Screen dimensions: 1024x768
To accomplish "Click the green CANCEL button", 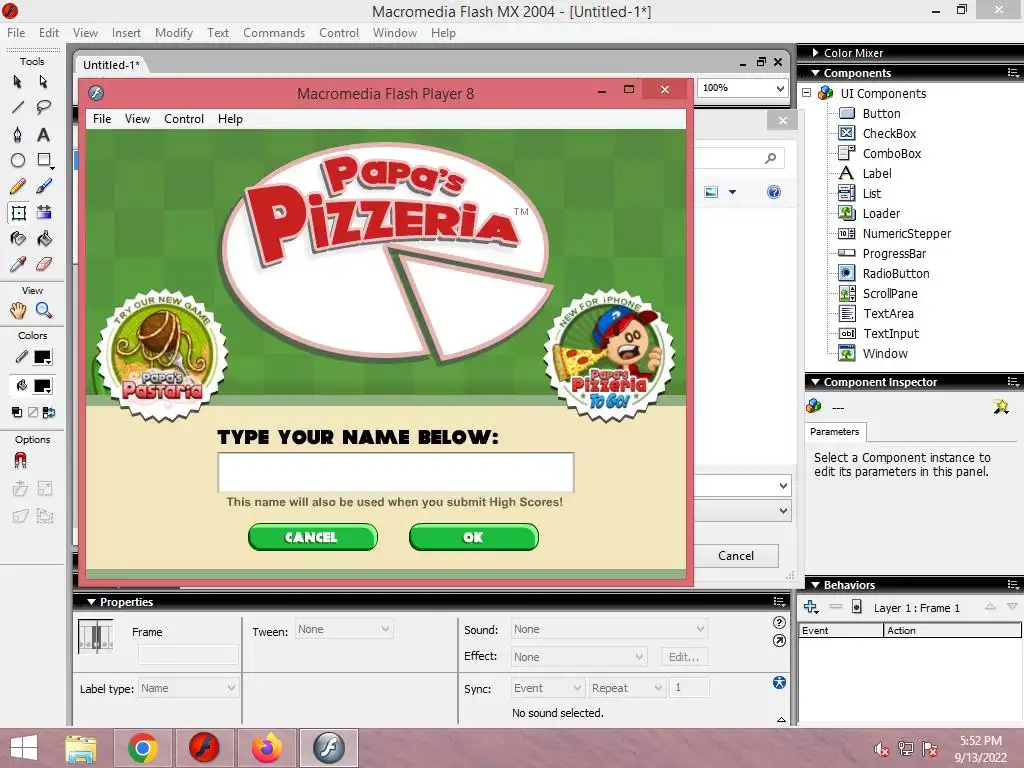I will pyautogui.click(x=313, y=537).
